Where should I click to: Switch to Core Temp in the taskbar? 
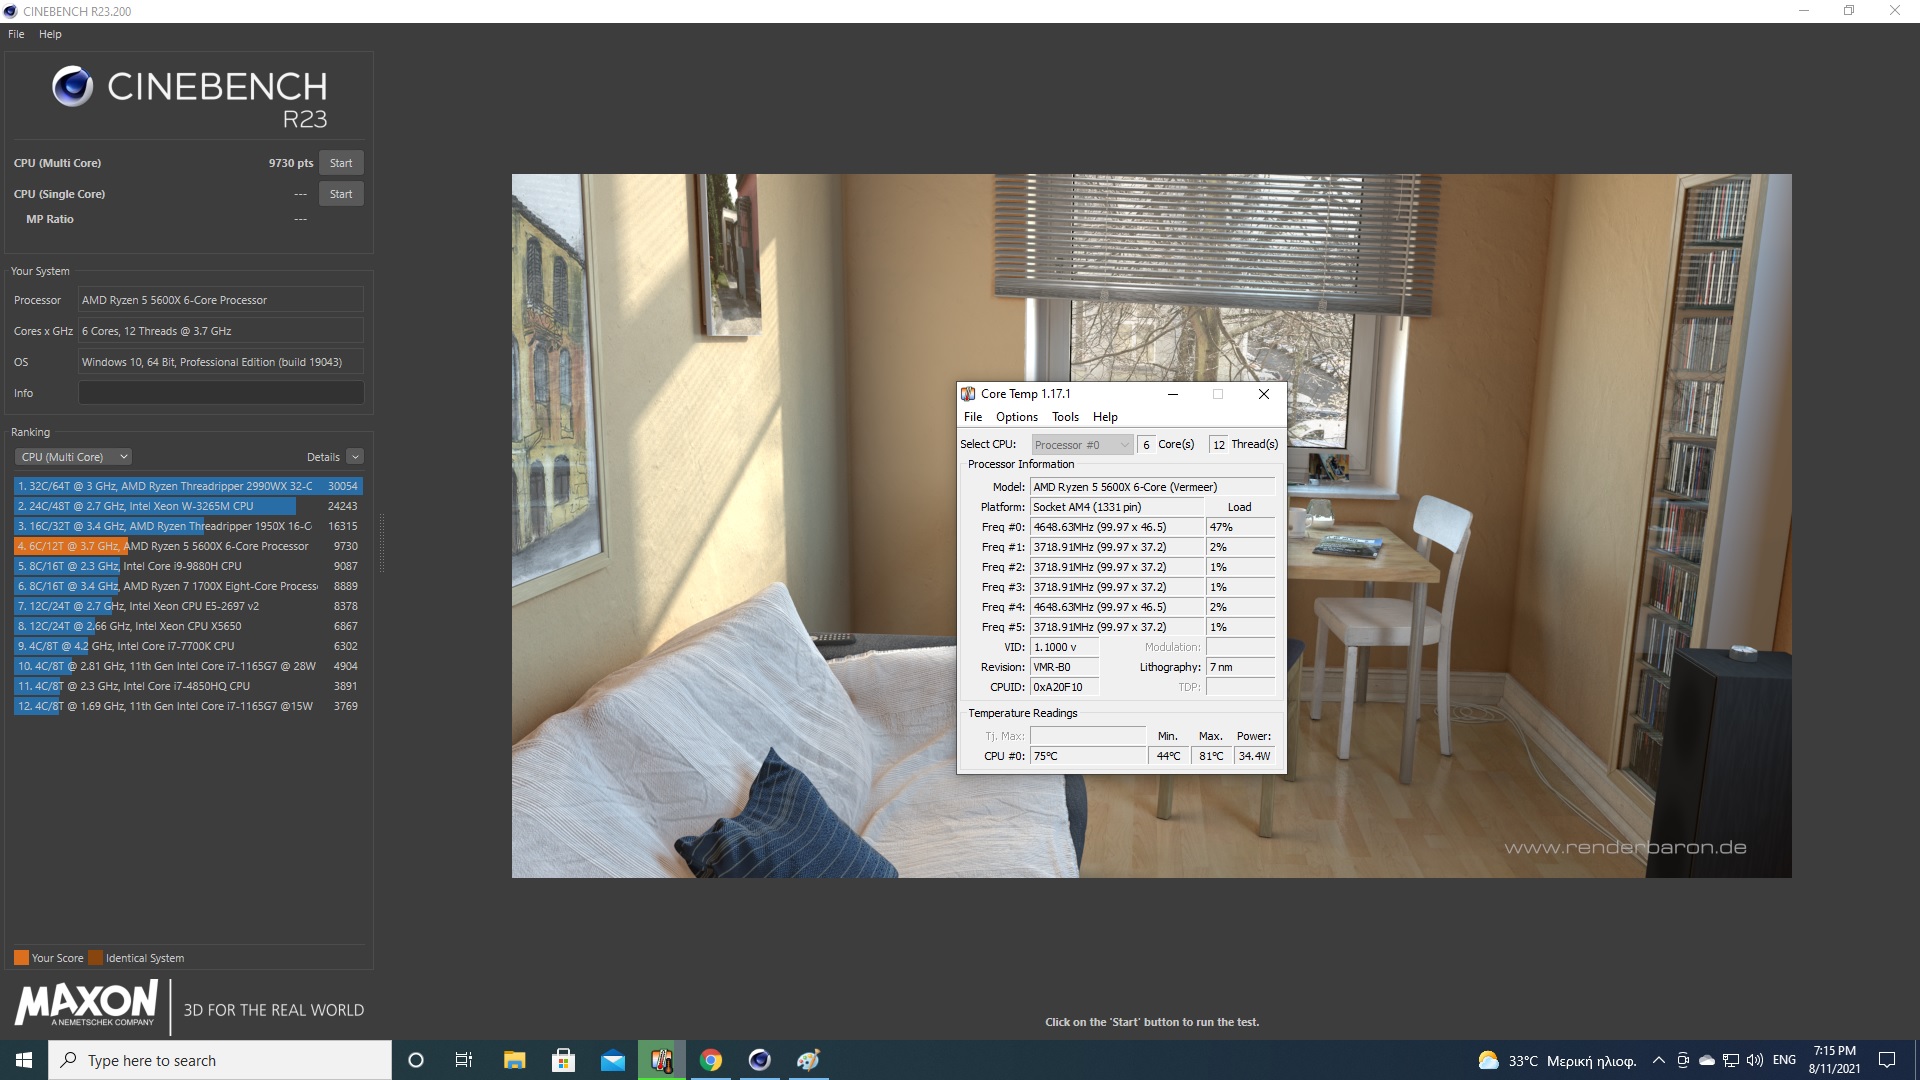tap(661, 1060)
